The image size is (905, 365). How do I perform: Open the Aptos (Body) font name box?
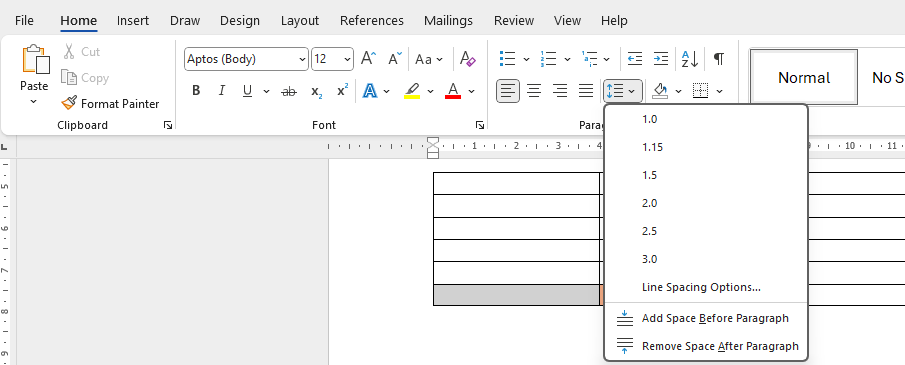(x=246, y=59)
